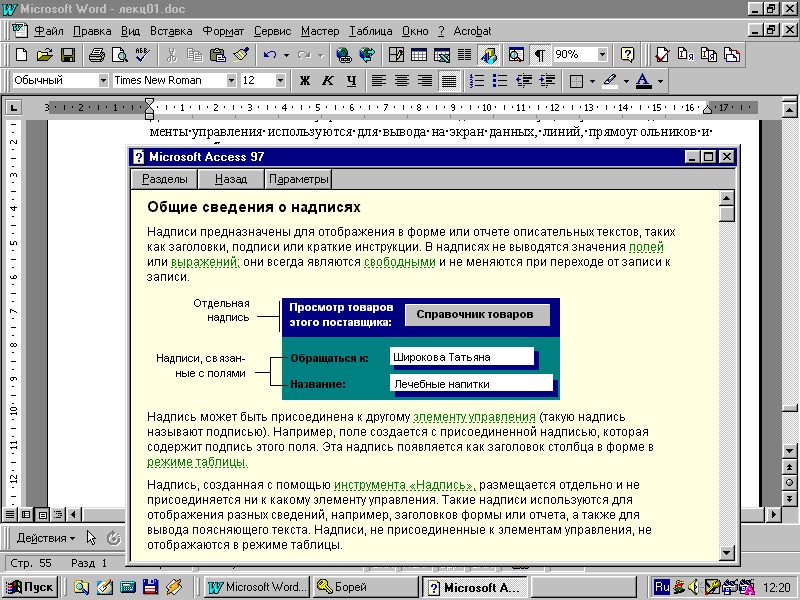Toggle italic К formatting
800x600 pixels.
328,81
